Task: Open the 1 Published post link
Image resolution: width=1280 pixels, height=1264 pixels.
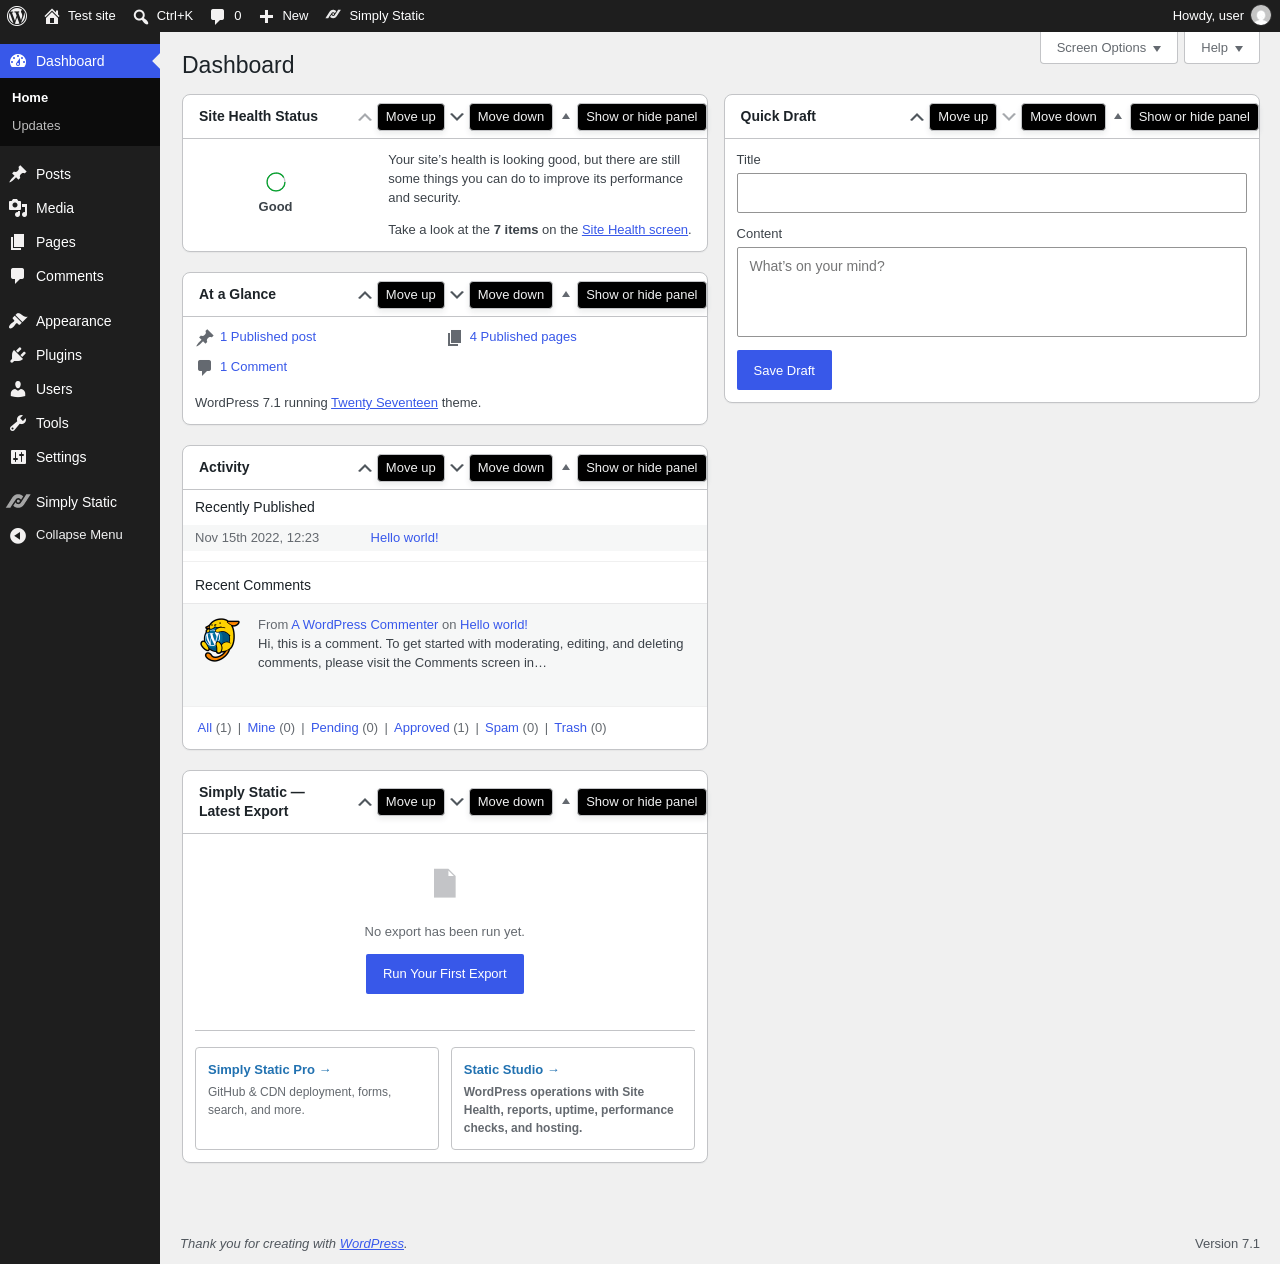Action: (x=268, y=337)
